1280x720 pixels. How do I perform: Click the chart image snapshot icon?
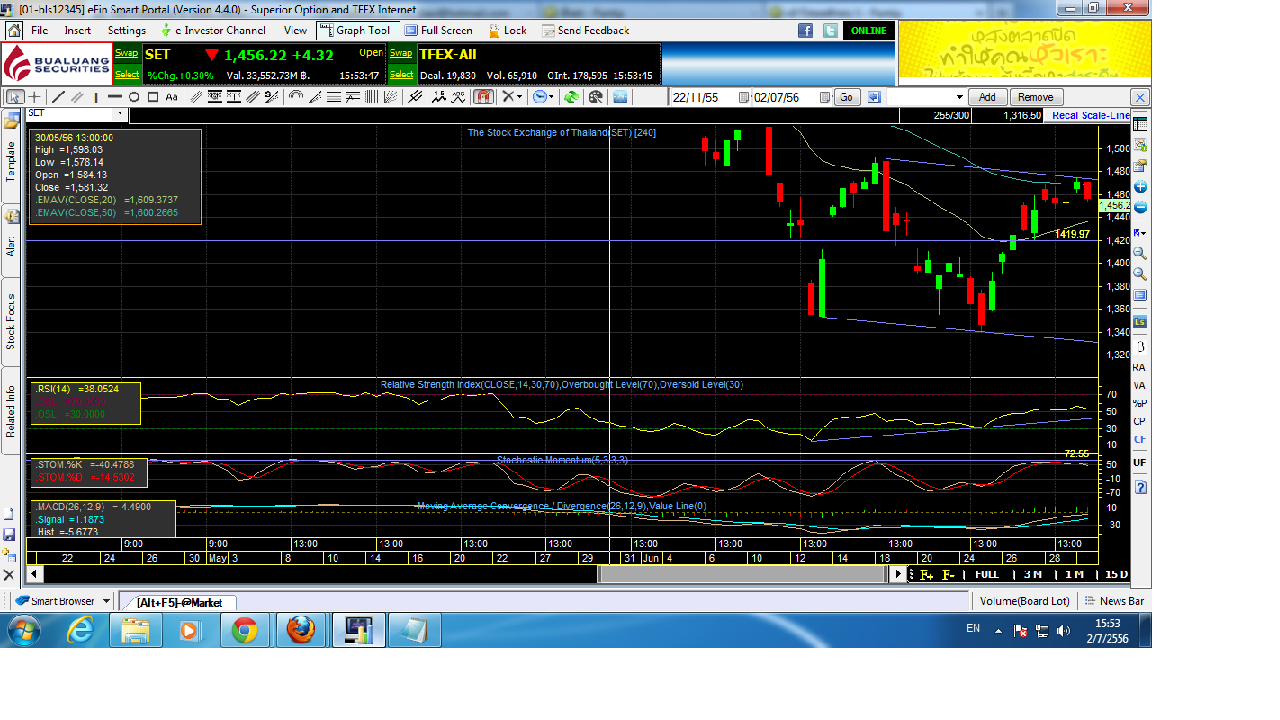(x=621, y=97)
